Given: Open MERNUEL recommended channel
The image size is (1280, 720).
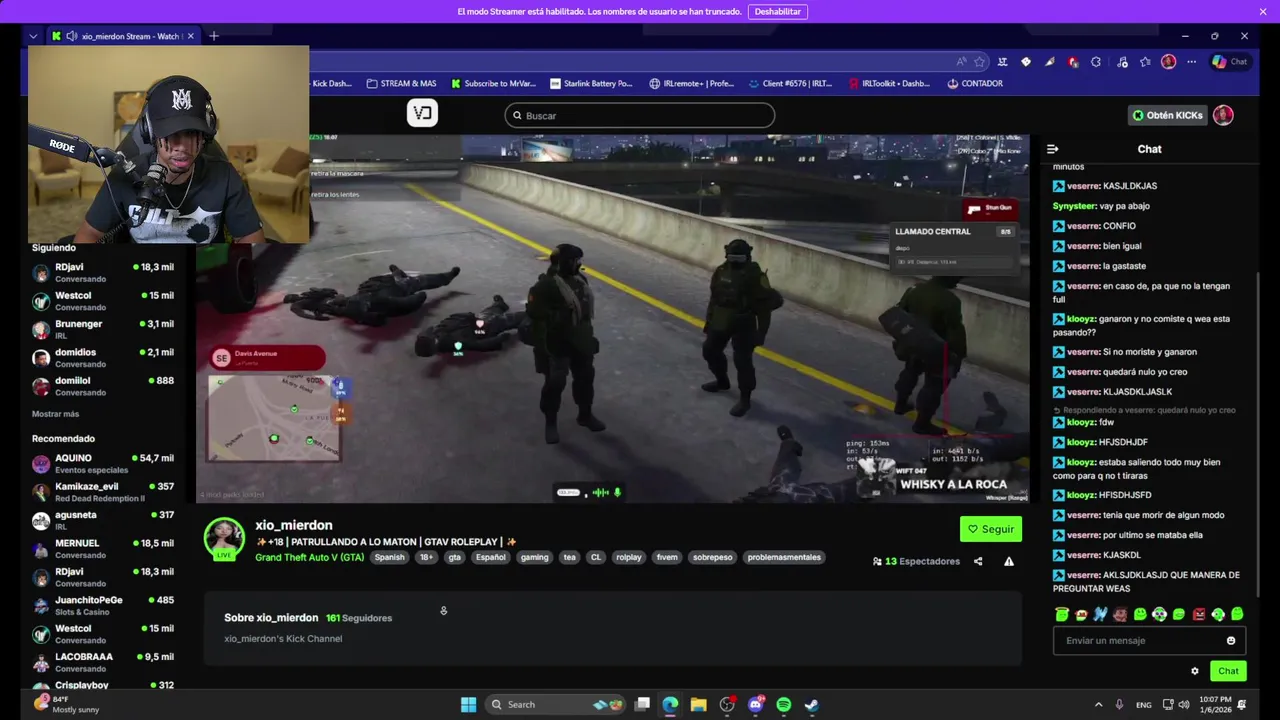Looking at the screenshot, I should click(102, 549).
